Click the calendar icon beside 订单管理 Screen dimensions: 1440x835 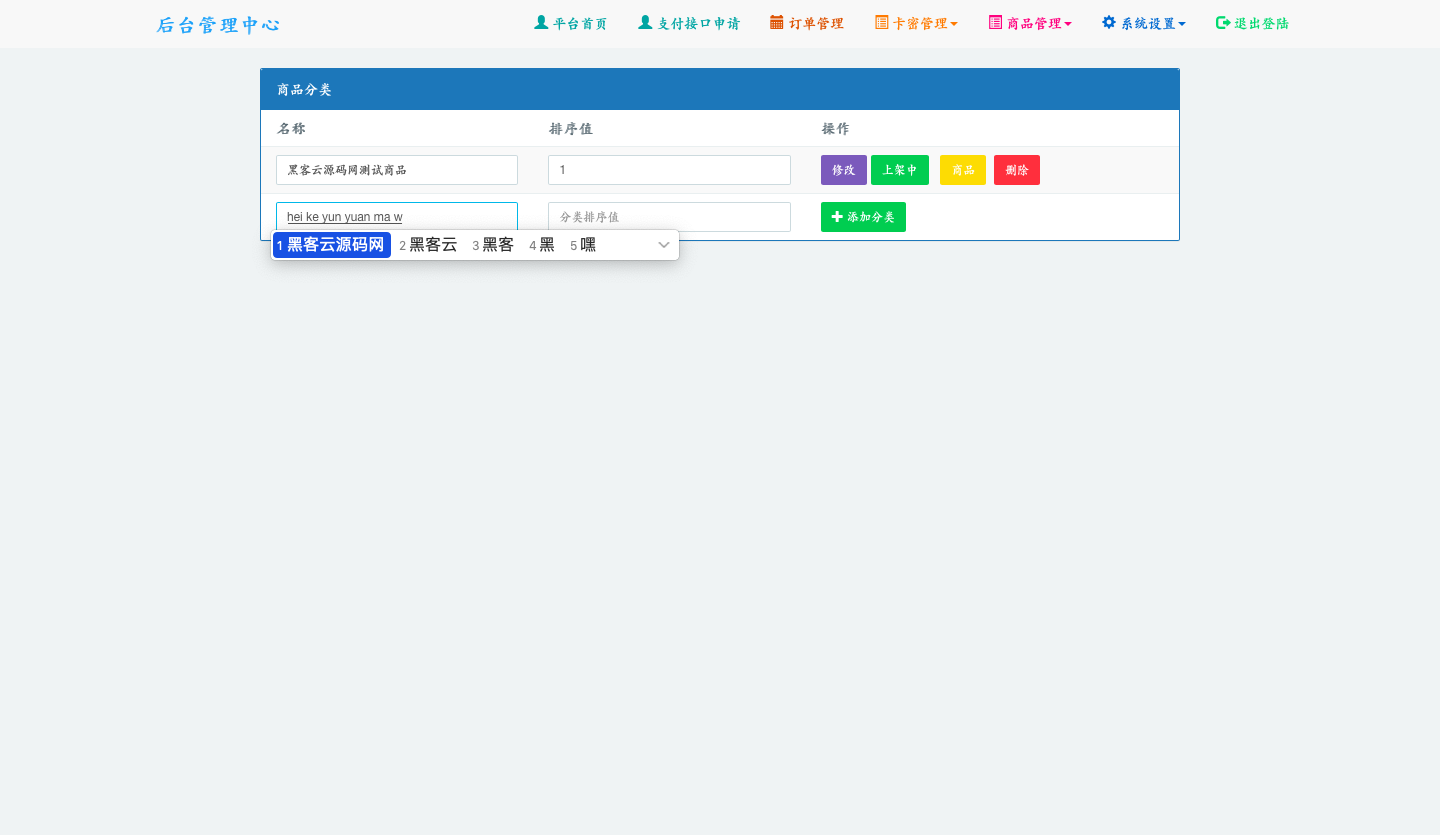coord(777,22)
